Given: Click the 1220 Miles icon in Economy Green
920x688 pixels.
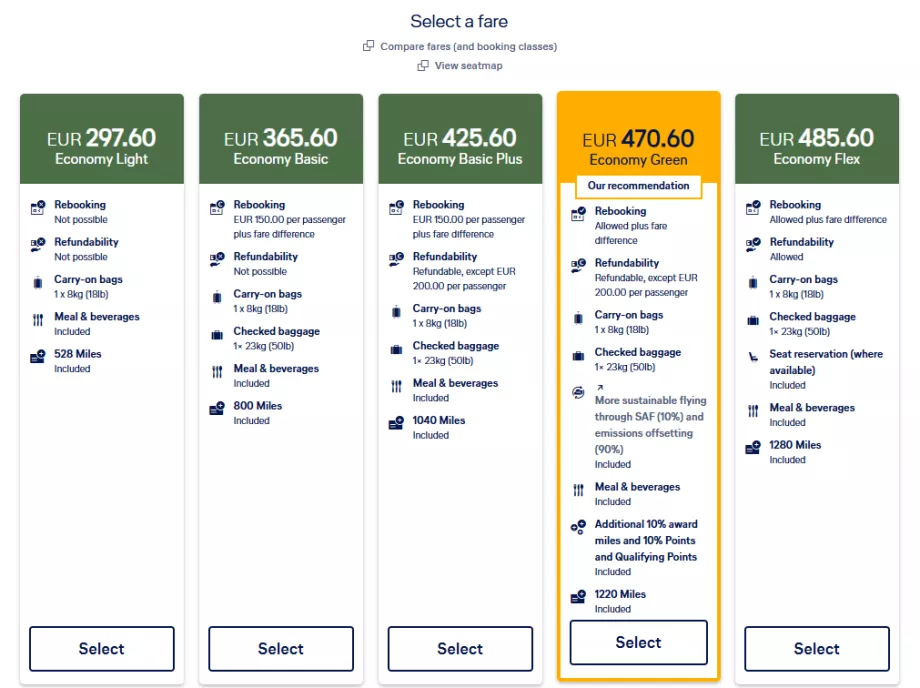Looking at the screenshot, I should pyautogui.click(x=578, y=598).
